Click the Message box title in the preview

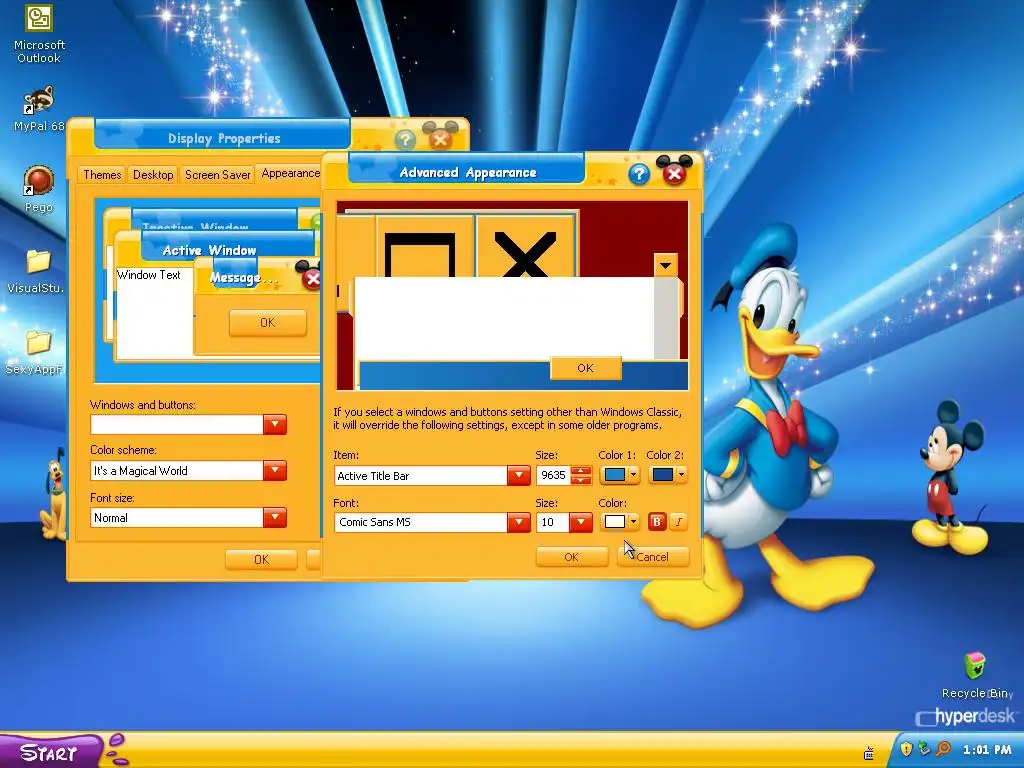click(244, 278)
